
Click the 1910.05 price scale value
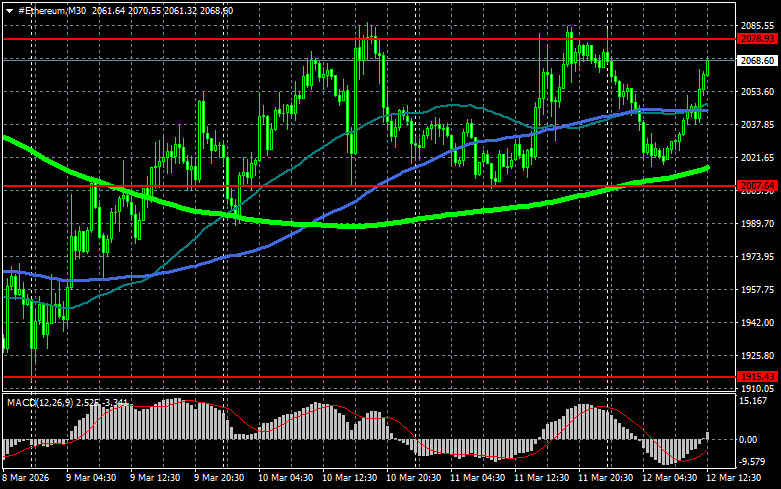click(758, 388)
